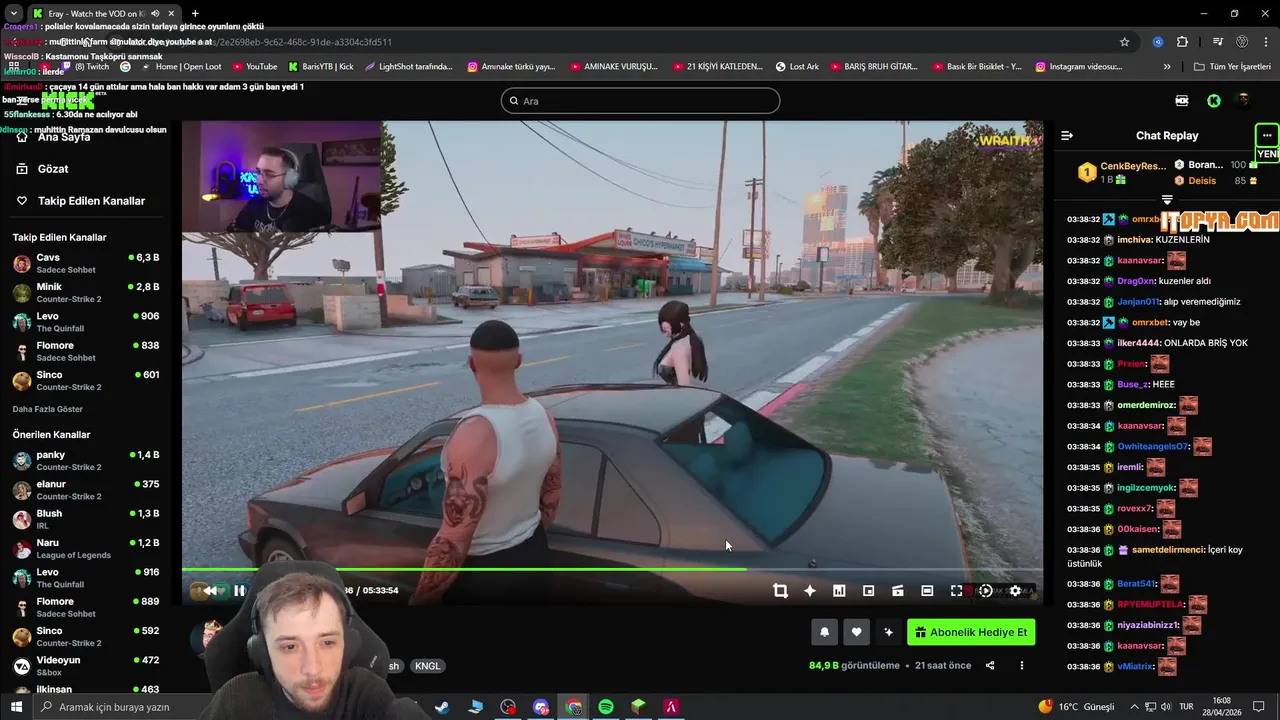Share the video using share icon
This screenshot has width=1280, height=720.
point(990,666)
